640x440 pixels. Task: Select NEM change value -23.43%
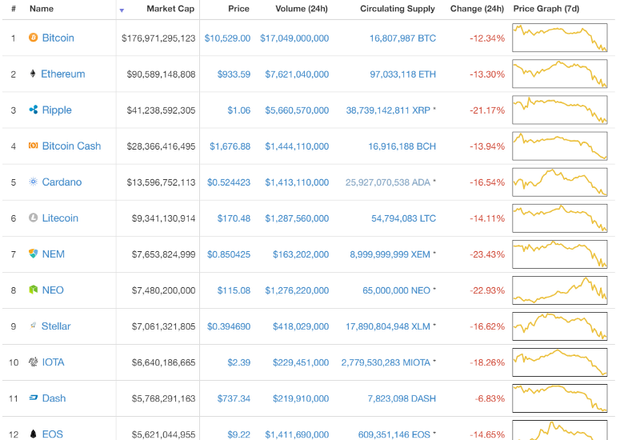pyautogui.click(x=487, y=254)
